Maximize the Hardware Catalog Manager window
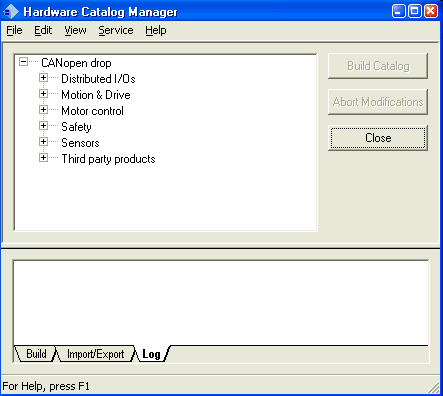443x396 pixels. [x=414, y=11]
